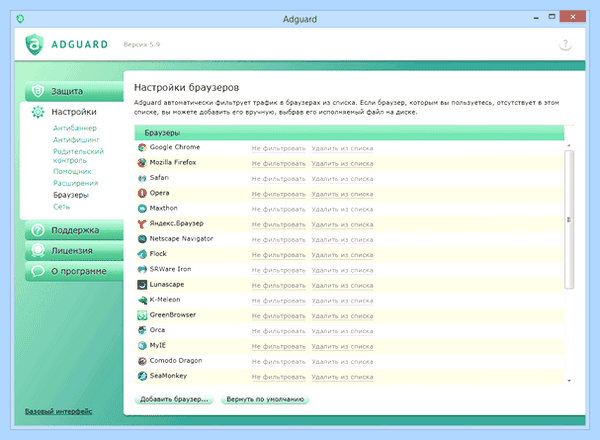600x440 pixels.
Task: Click the scrollbar up arrow
Action: [569, 145]
